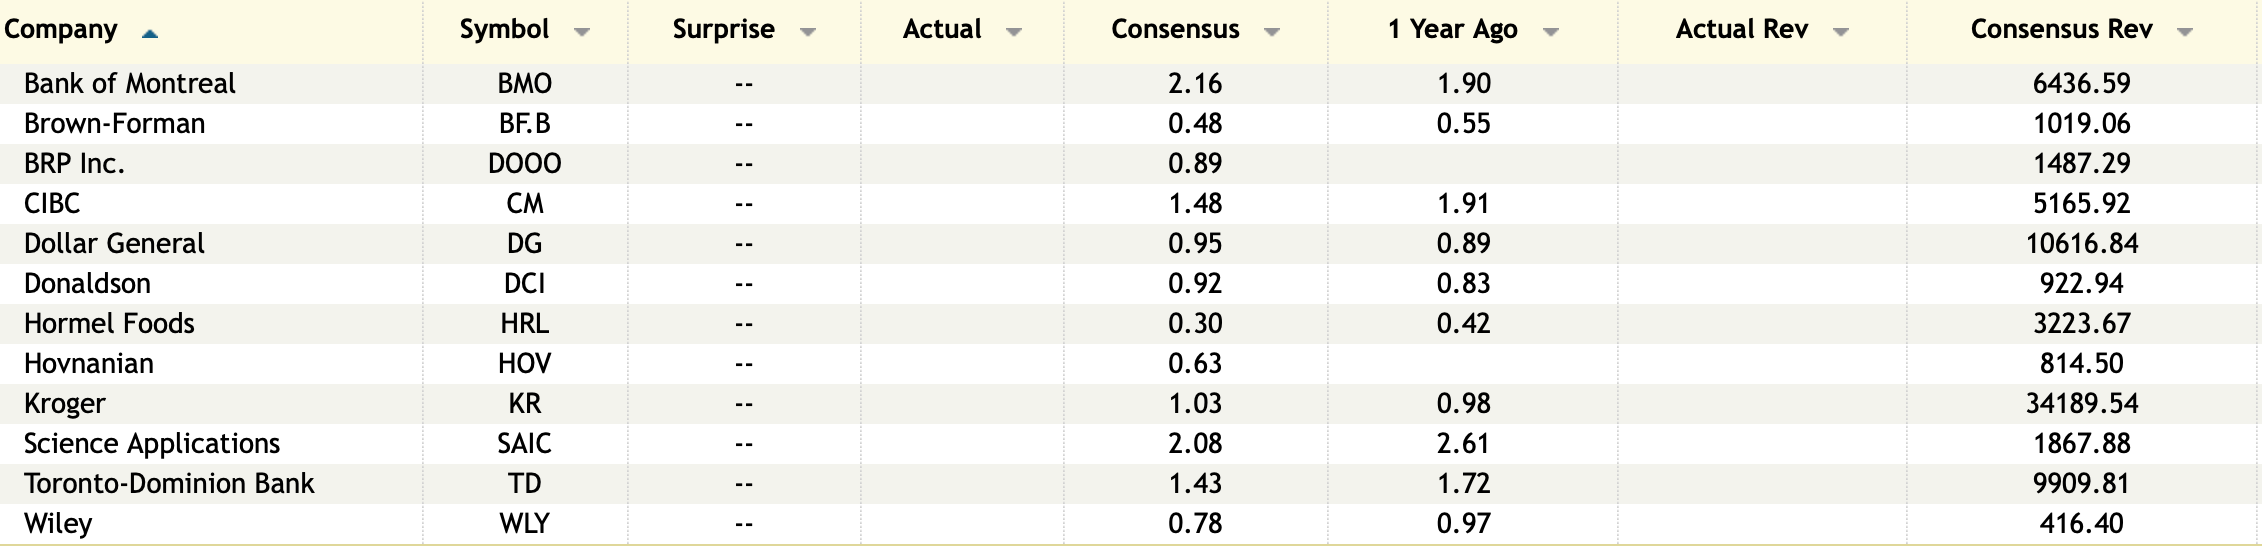Select the Hormel Foods company name
Viewport: 2262px width, 546px height.
click(109, 323)
